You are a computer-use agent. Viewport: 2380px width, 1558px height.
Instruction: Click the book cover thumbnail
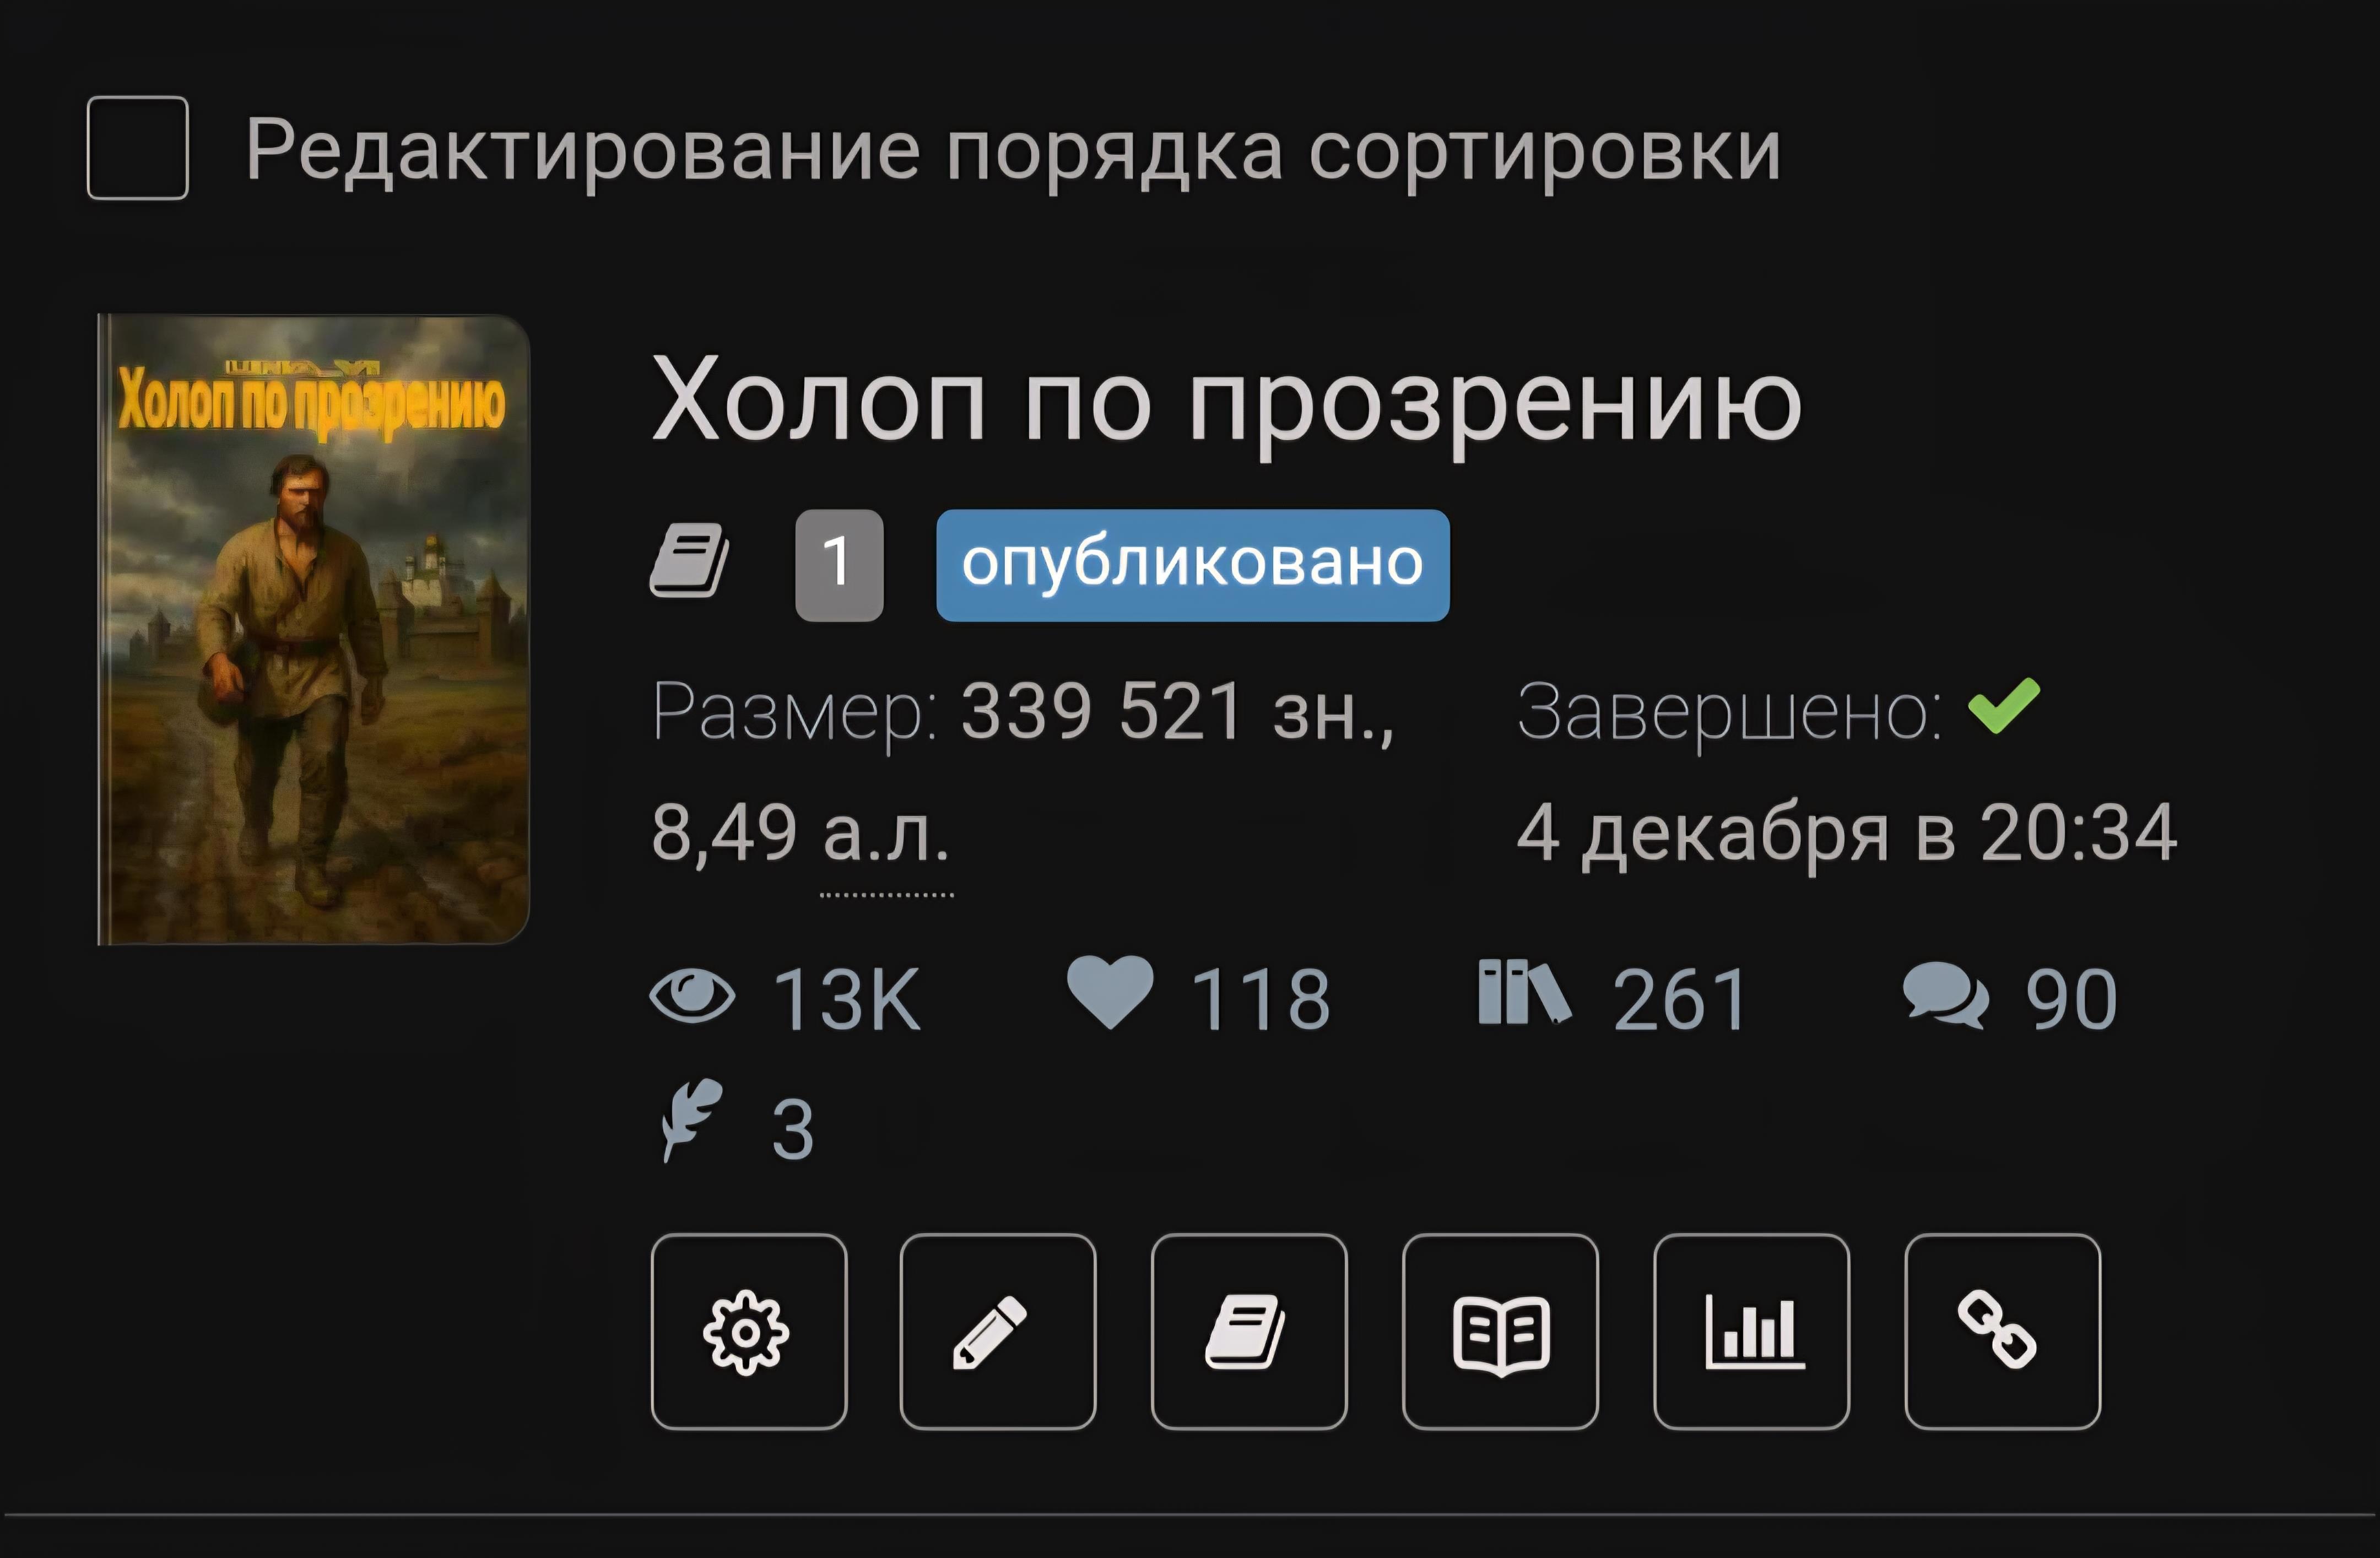(314, 629)
